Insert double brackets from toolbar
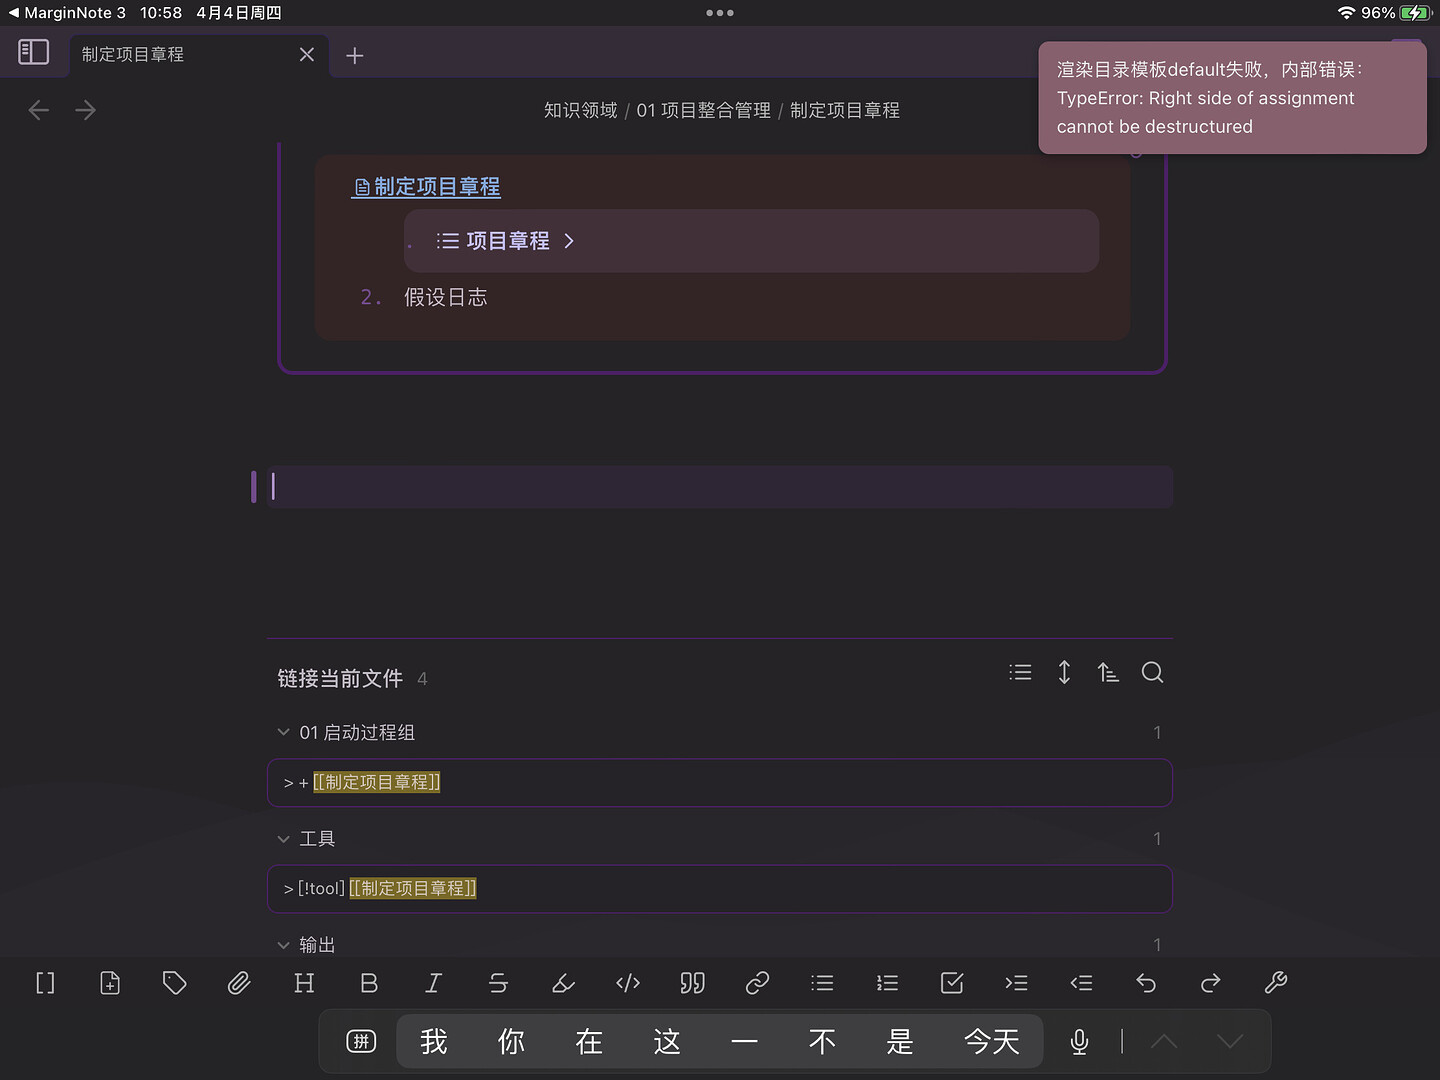 click(x=45, y=983)
